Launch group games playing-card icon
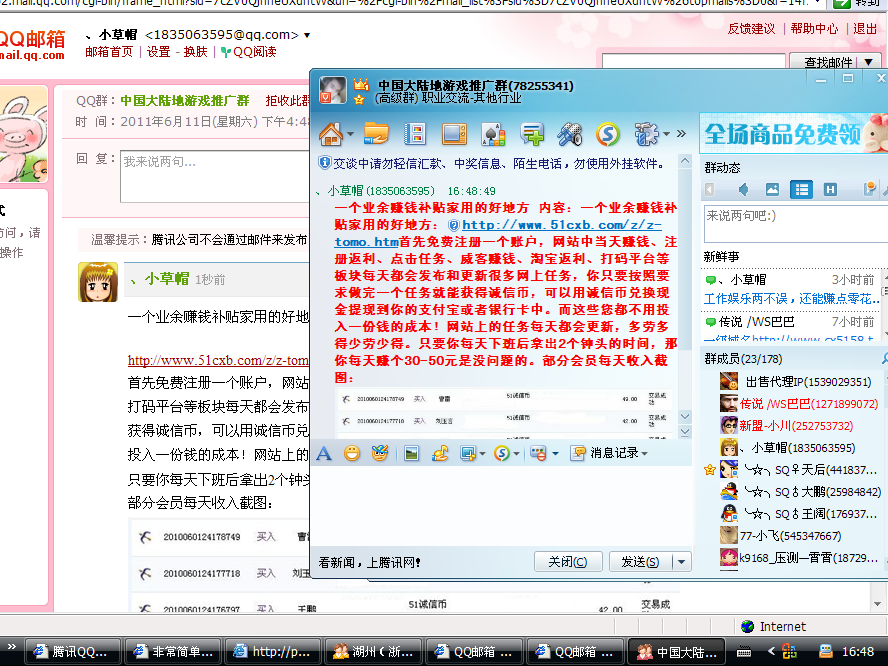Image resolution: width=888 pixels, height=666 pixels. click(493, 134)
